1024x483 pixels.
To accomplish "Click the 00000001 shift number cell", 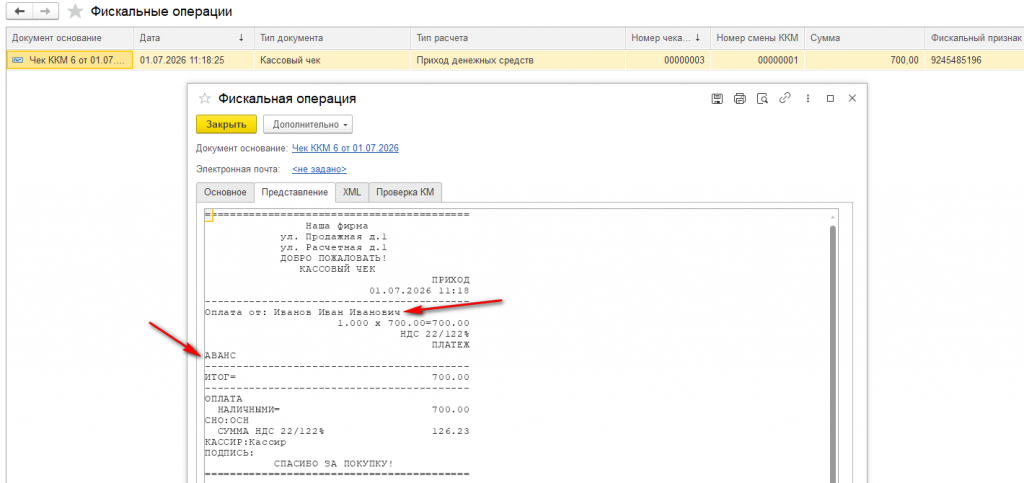I will [x=757, y=60].
